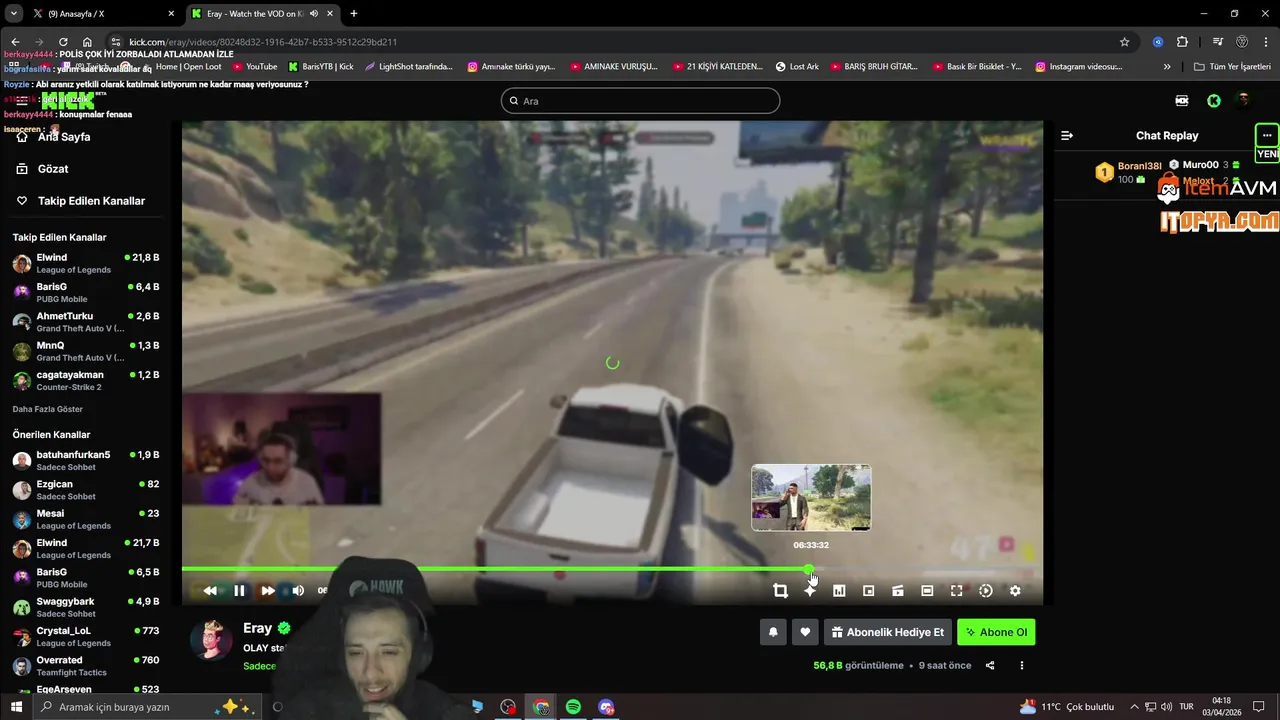Open the Windows notification center icon
Image resolution: width=1280 pixels, height=720 pixels.
click(1261, 707)
